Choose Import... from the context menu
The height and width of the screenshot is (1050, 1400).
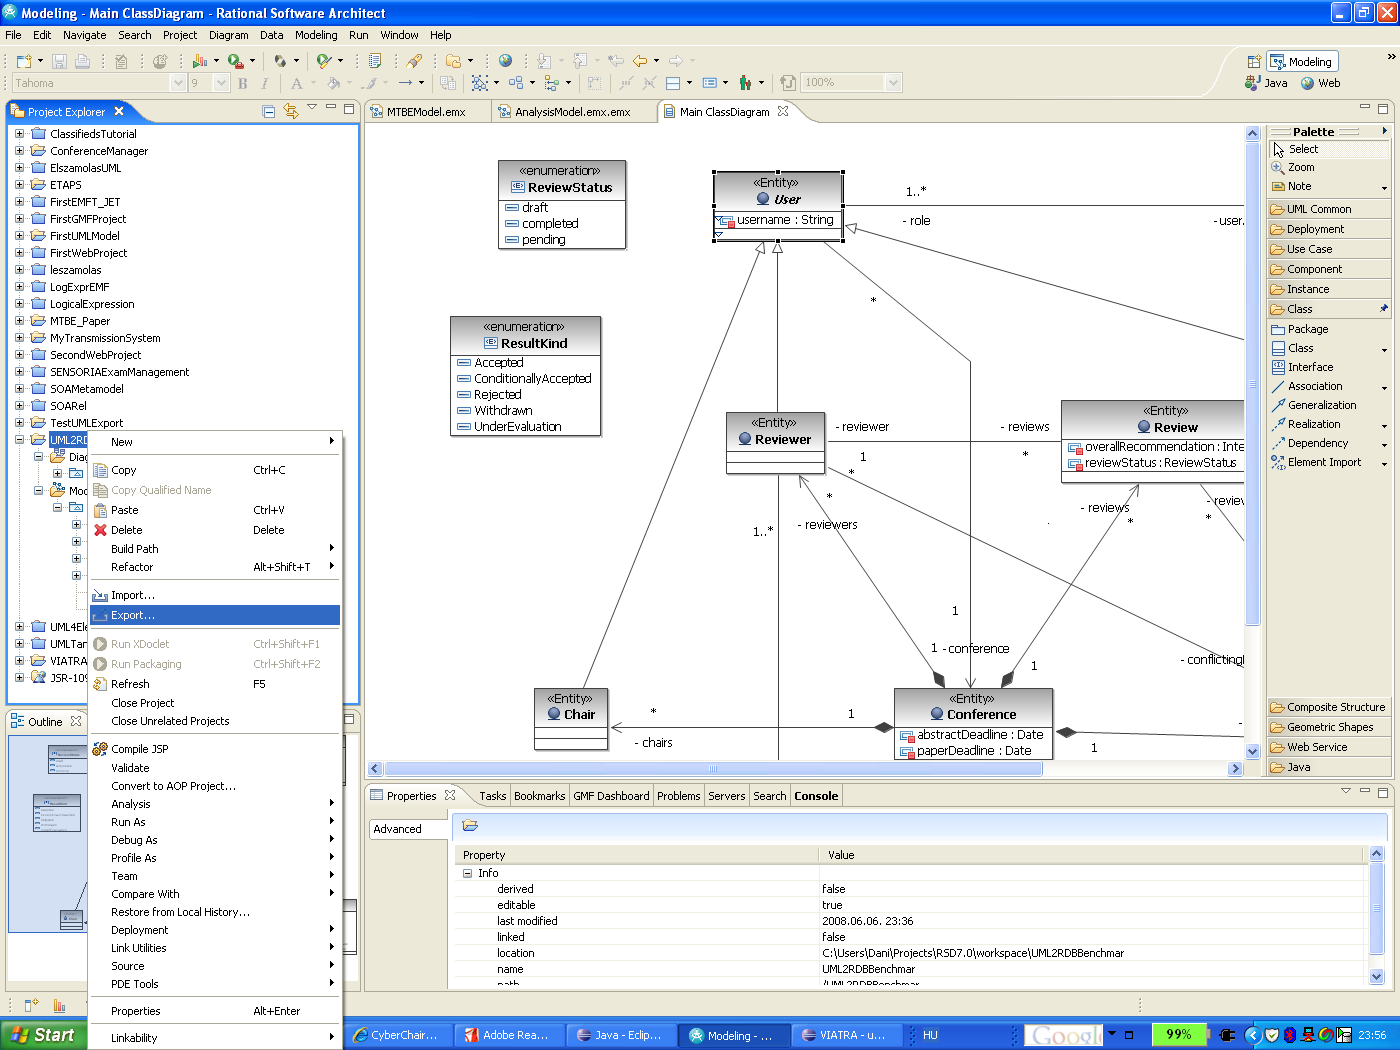point(215,595)
